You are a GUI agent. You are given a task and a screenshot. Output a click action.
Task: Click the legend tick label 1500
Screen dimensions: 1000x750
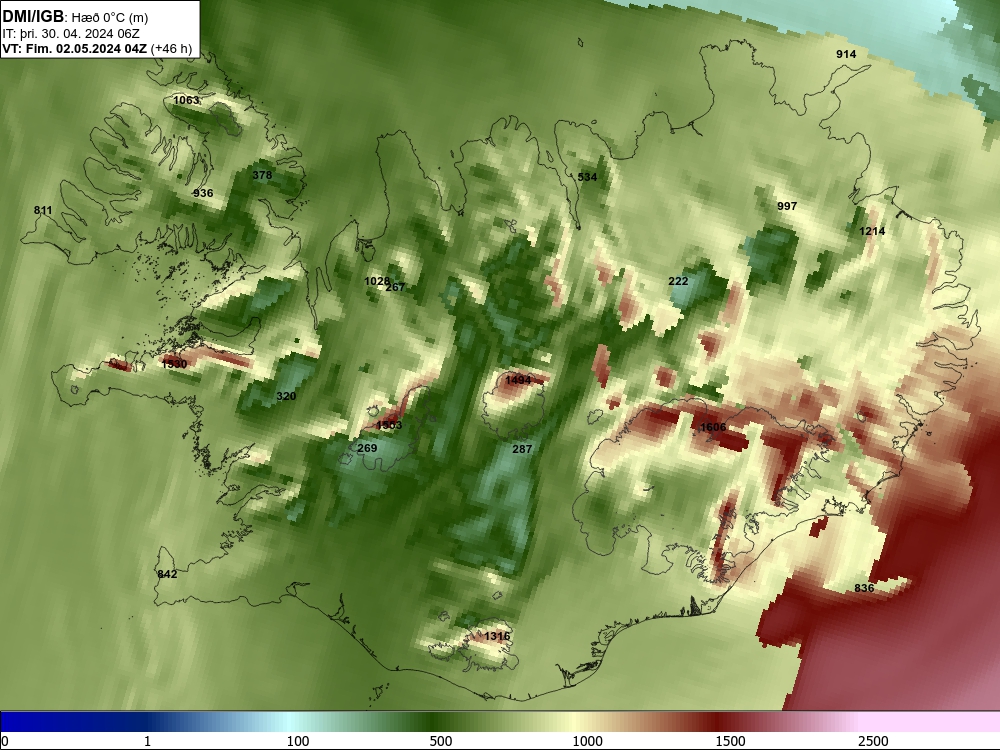[x=730, y=741]
